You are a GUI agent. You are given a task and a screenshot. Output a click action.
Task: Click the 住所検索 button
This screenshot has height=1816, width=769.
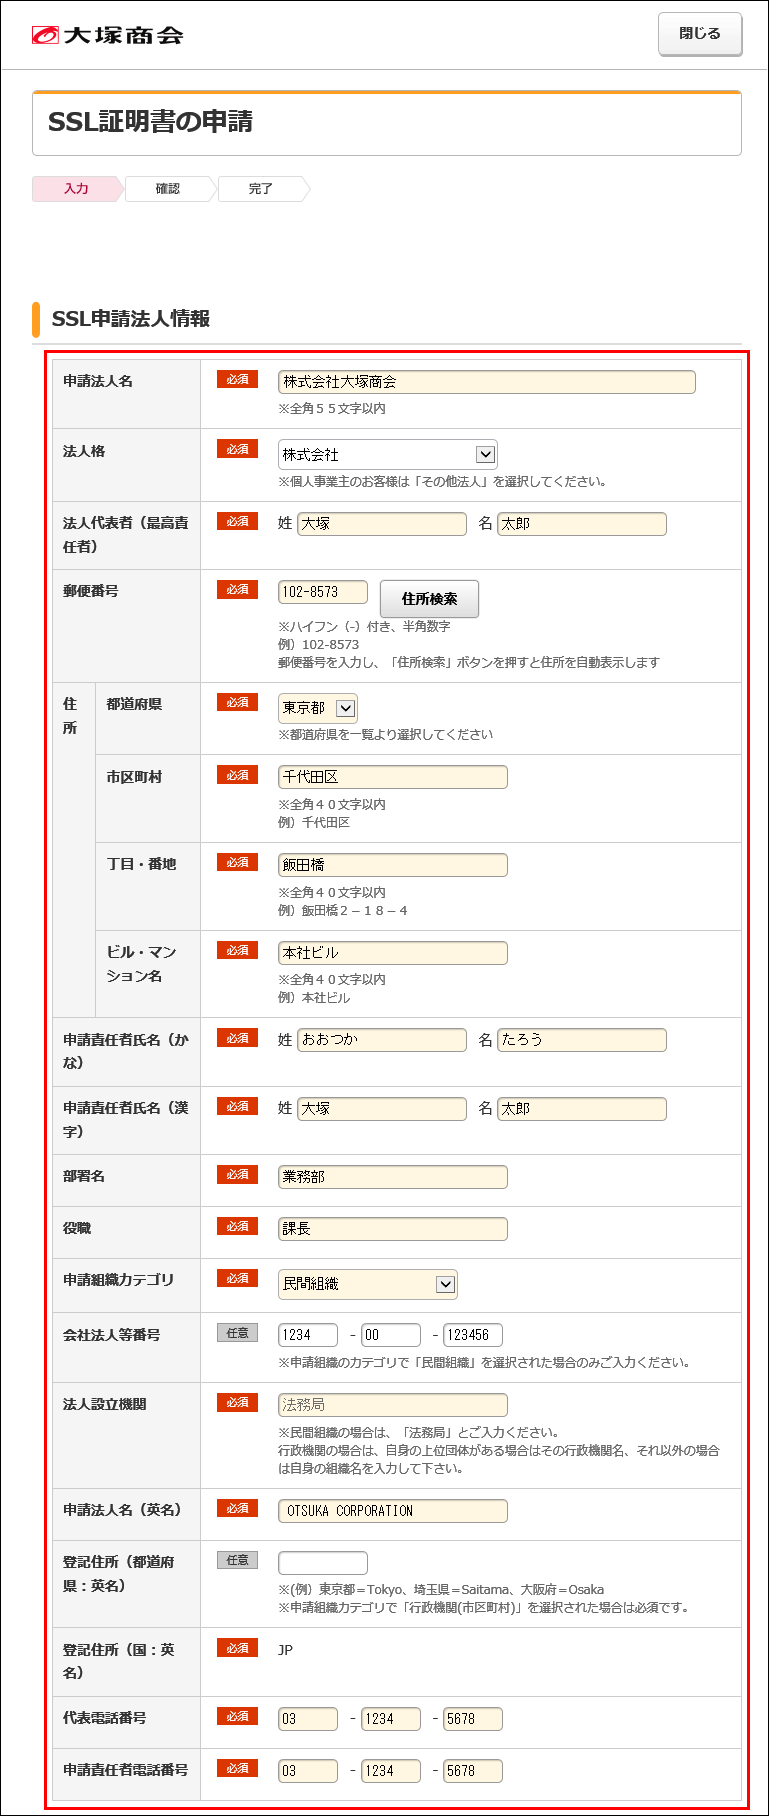430,599
